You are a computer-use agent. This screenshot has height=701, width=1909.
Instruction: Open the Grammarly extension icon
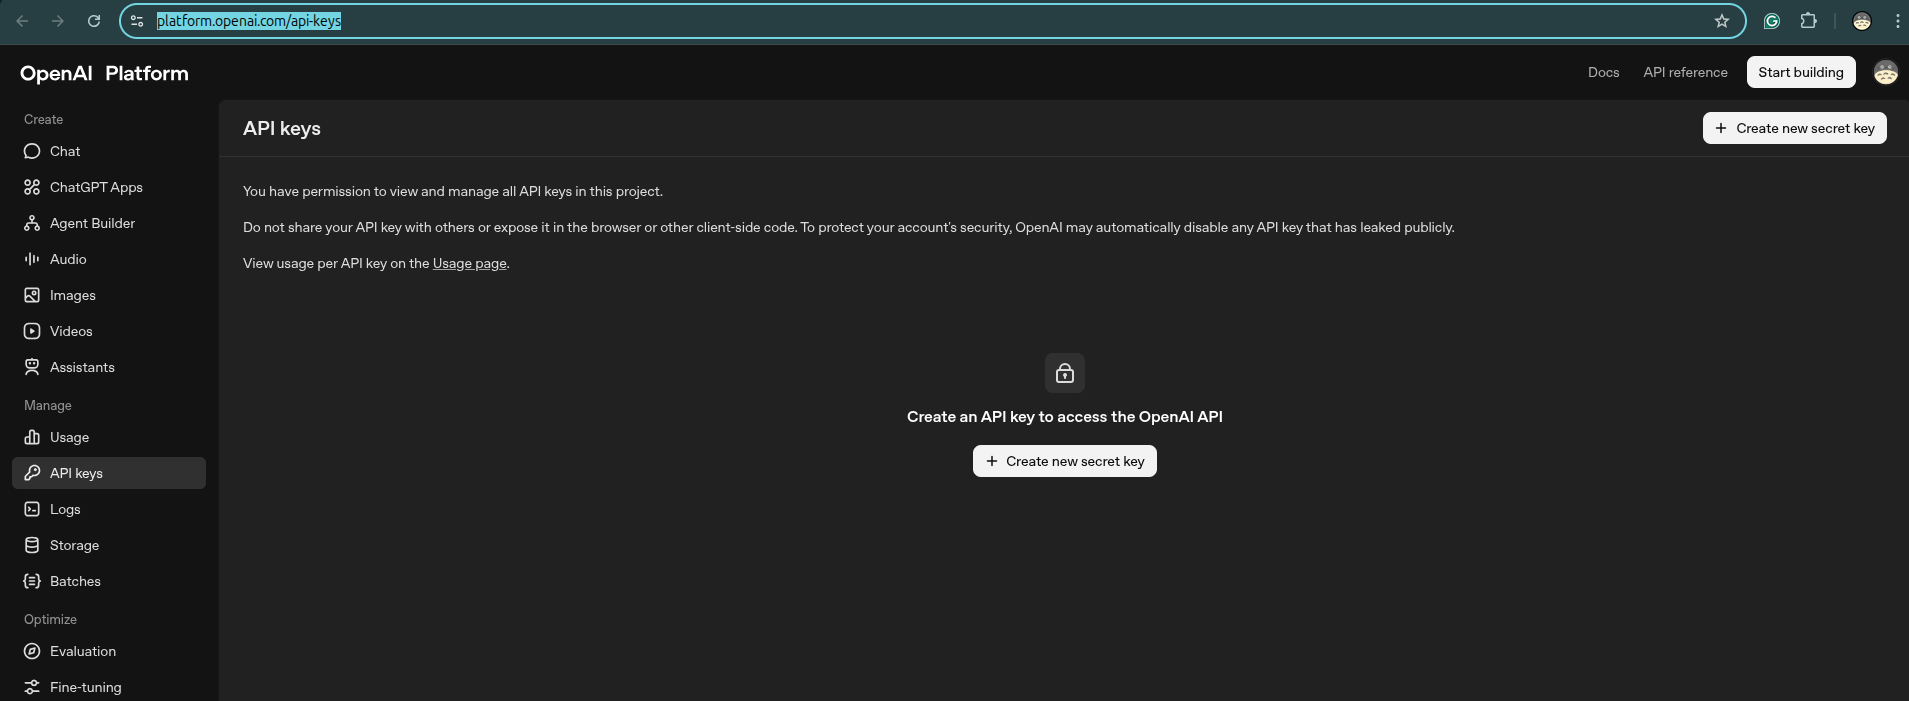[x=1771, y=21]
